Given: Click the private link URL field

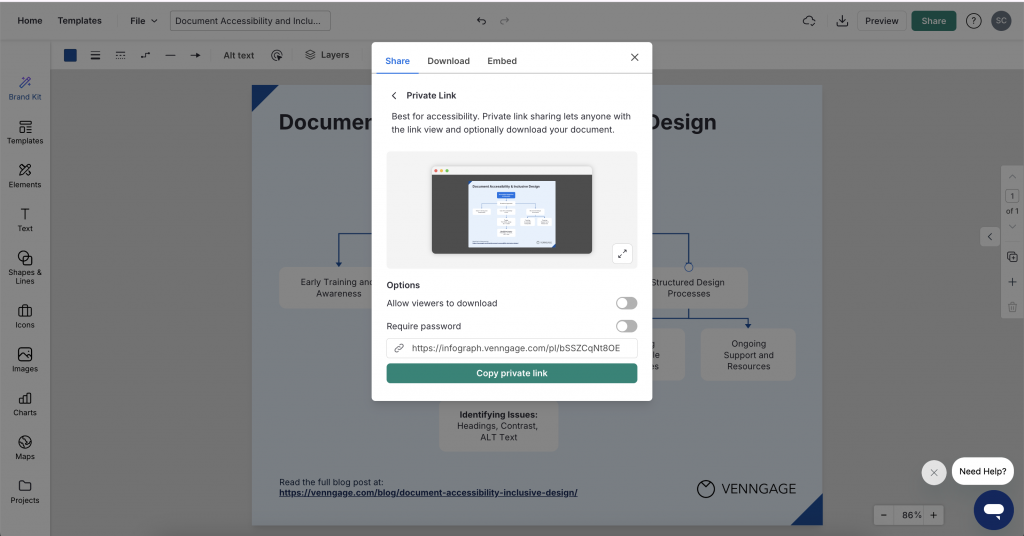Looking at the screenshot, I should 511,348.
